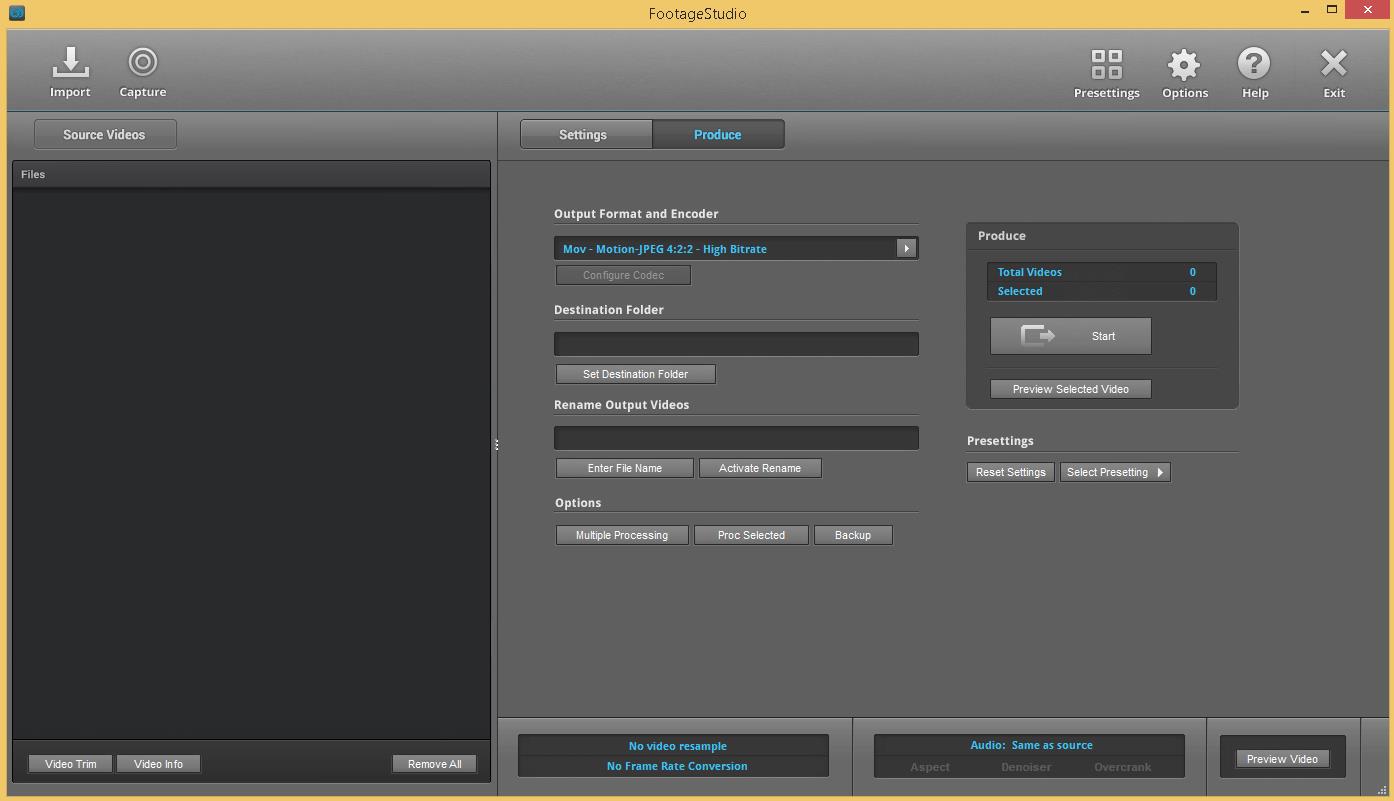Open the Options gear
This screenshot has width=1394, height=801.
coord(1184,73)
